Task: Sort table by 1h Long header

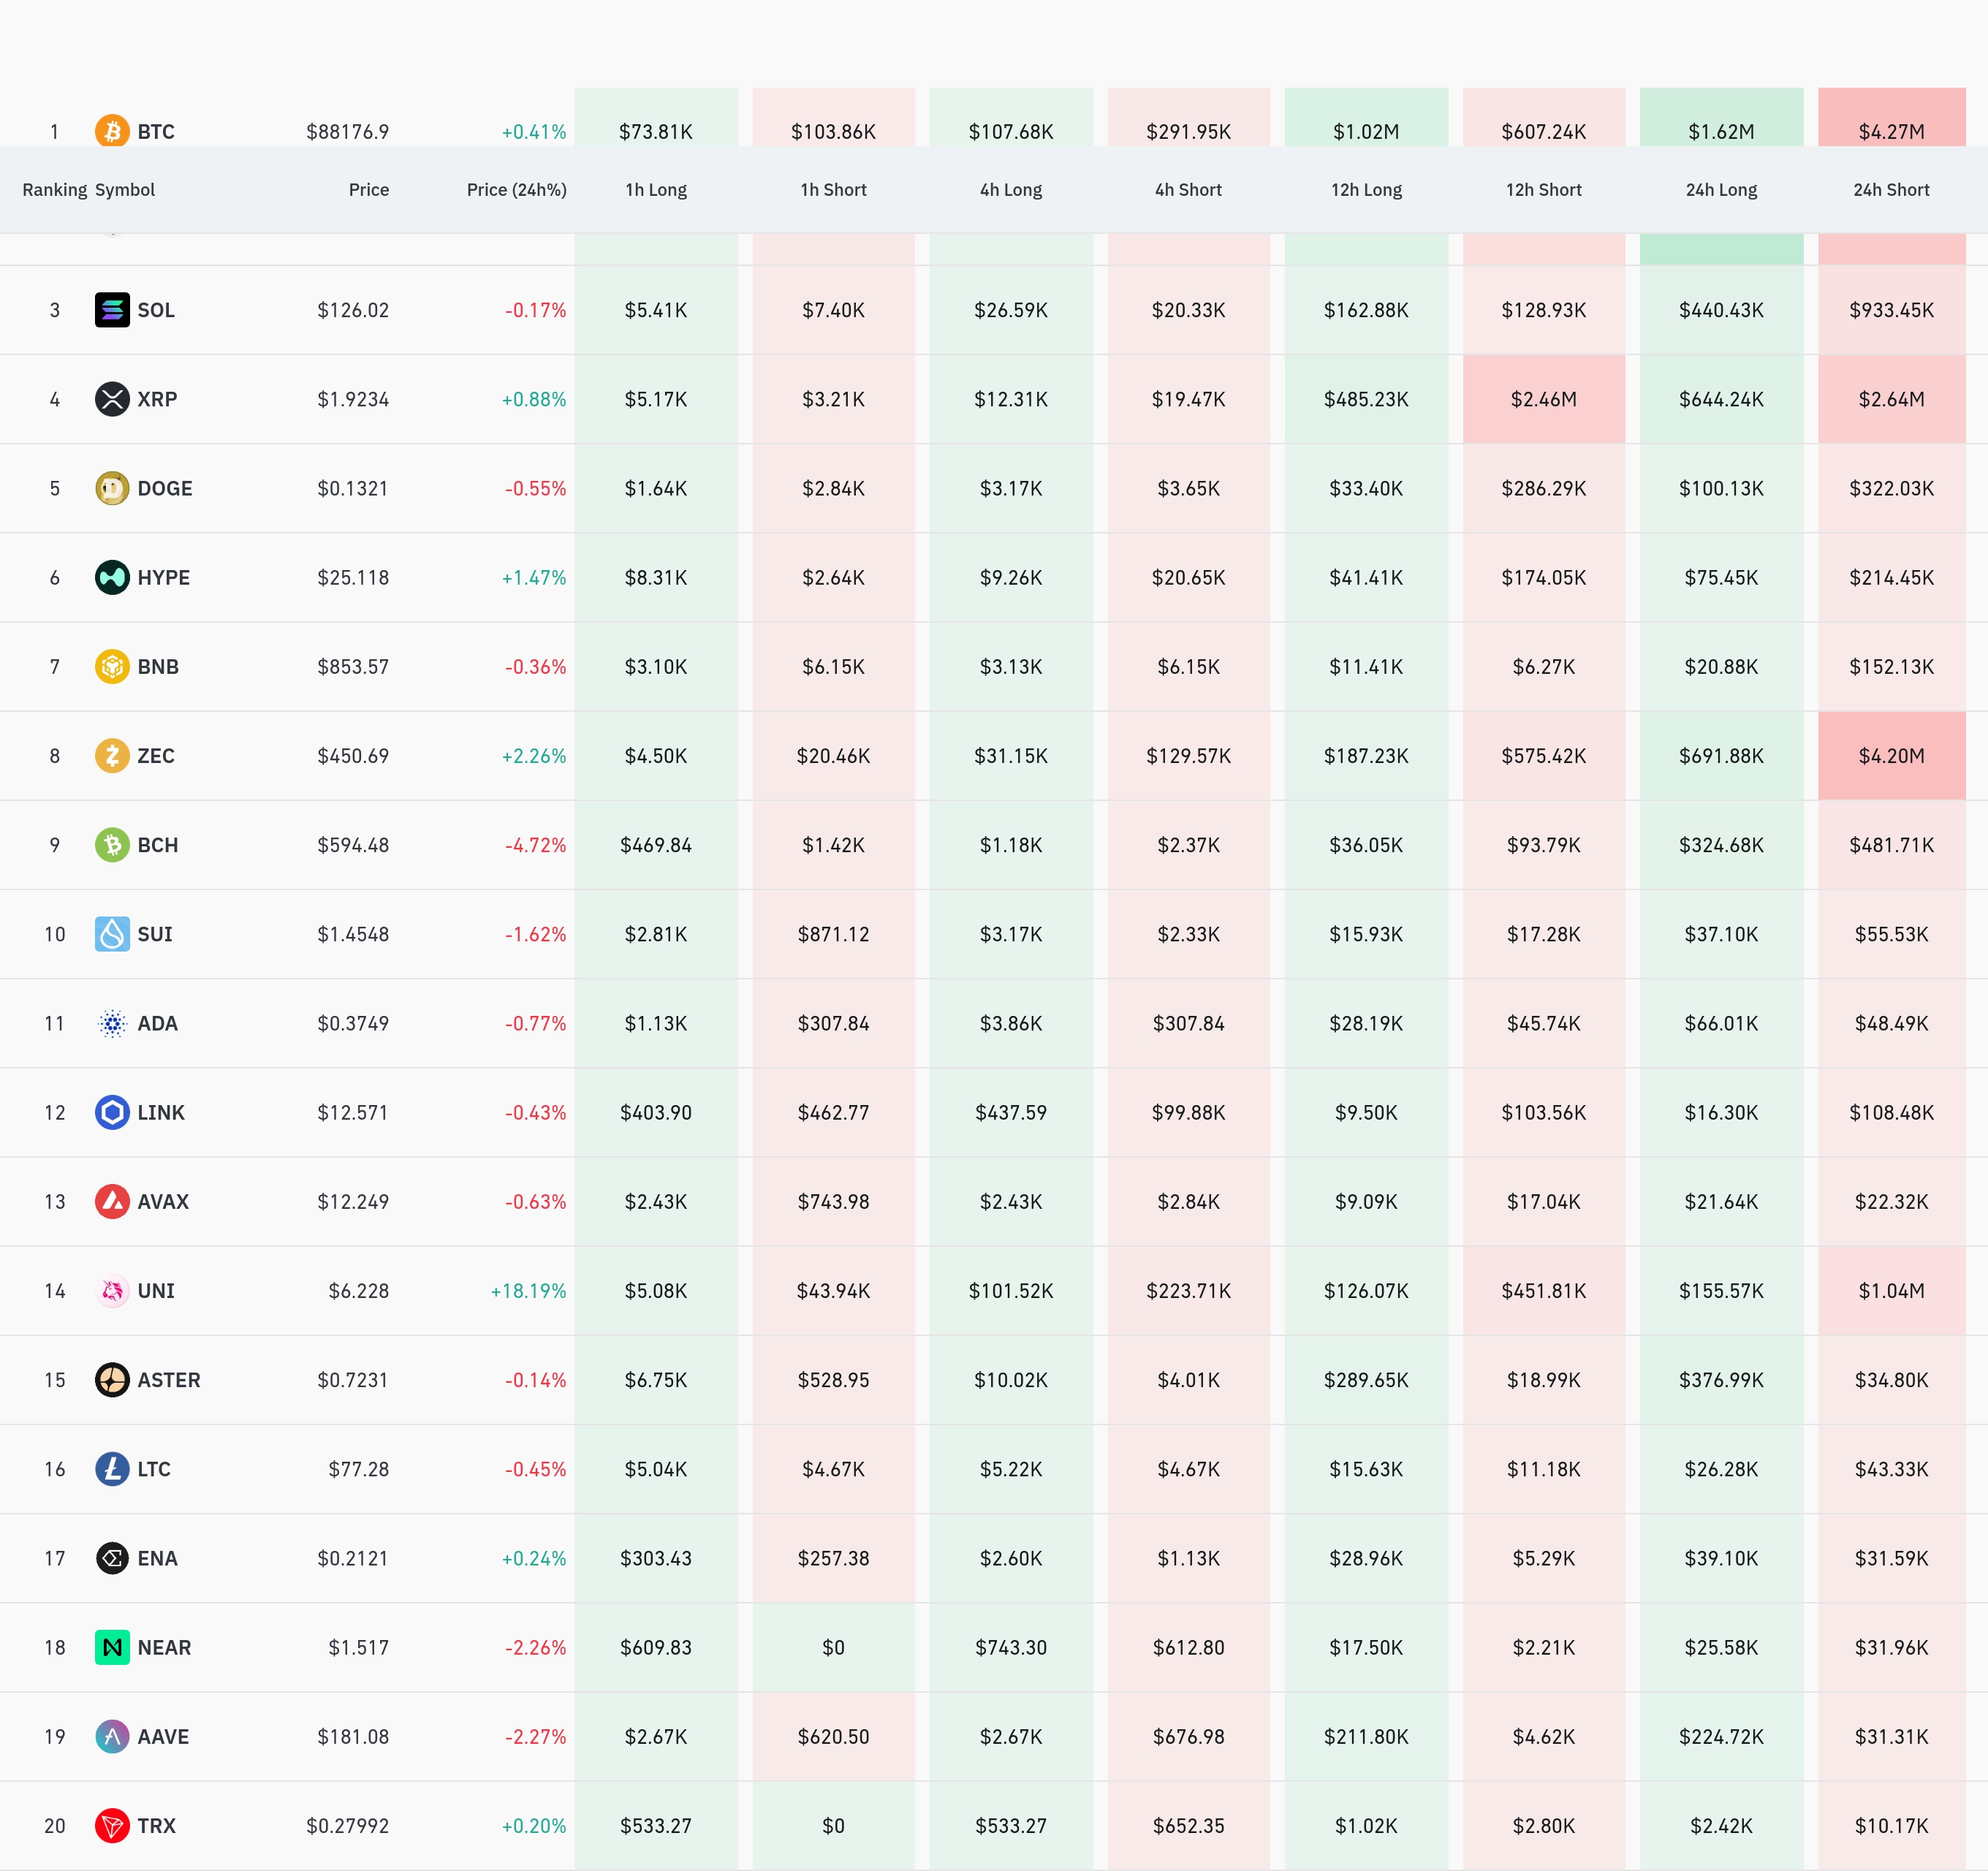Action: point(656,190)
